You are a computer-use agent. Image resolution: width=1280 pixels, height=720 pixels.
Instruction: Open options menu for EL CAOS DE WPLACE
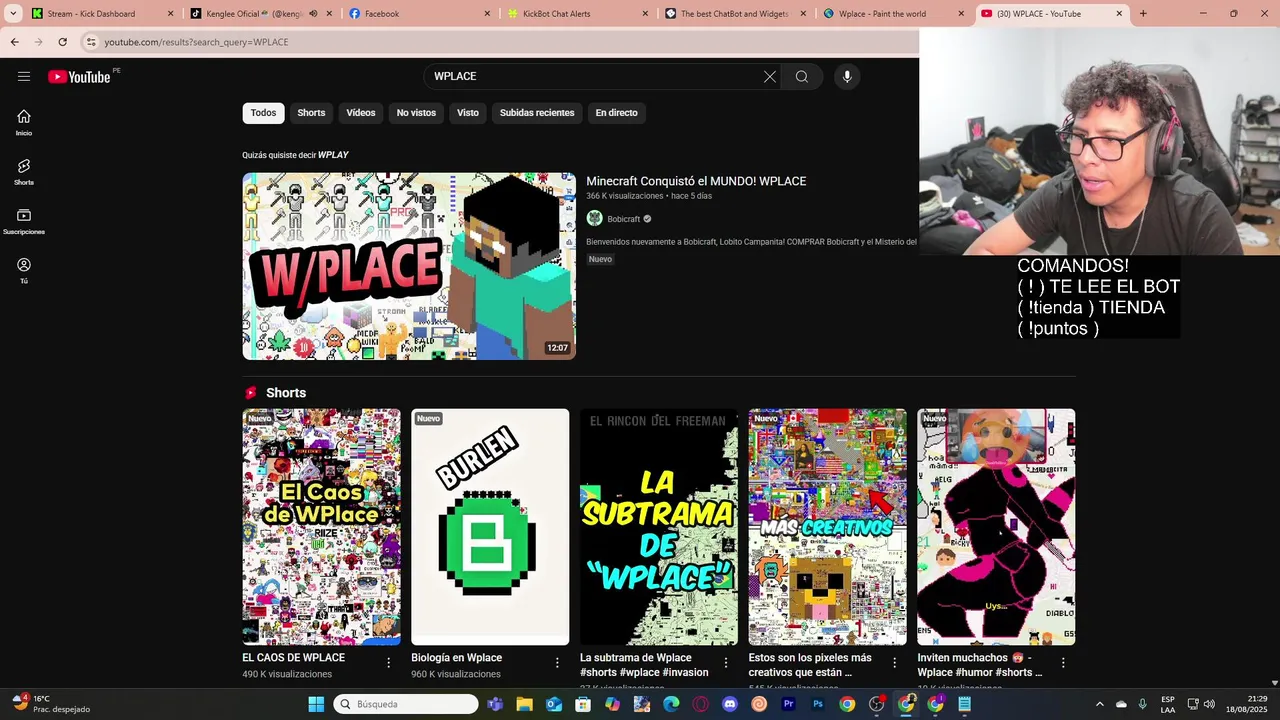point(389,663)
